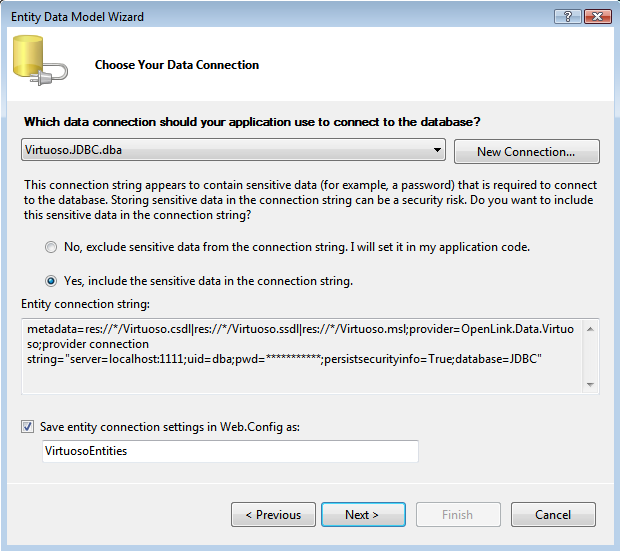Viewport: 620px width, 551px height.
Task: Click the sensitive data warning text
Action: 310,200
